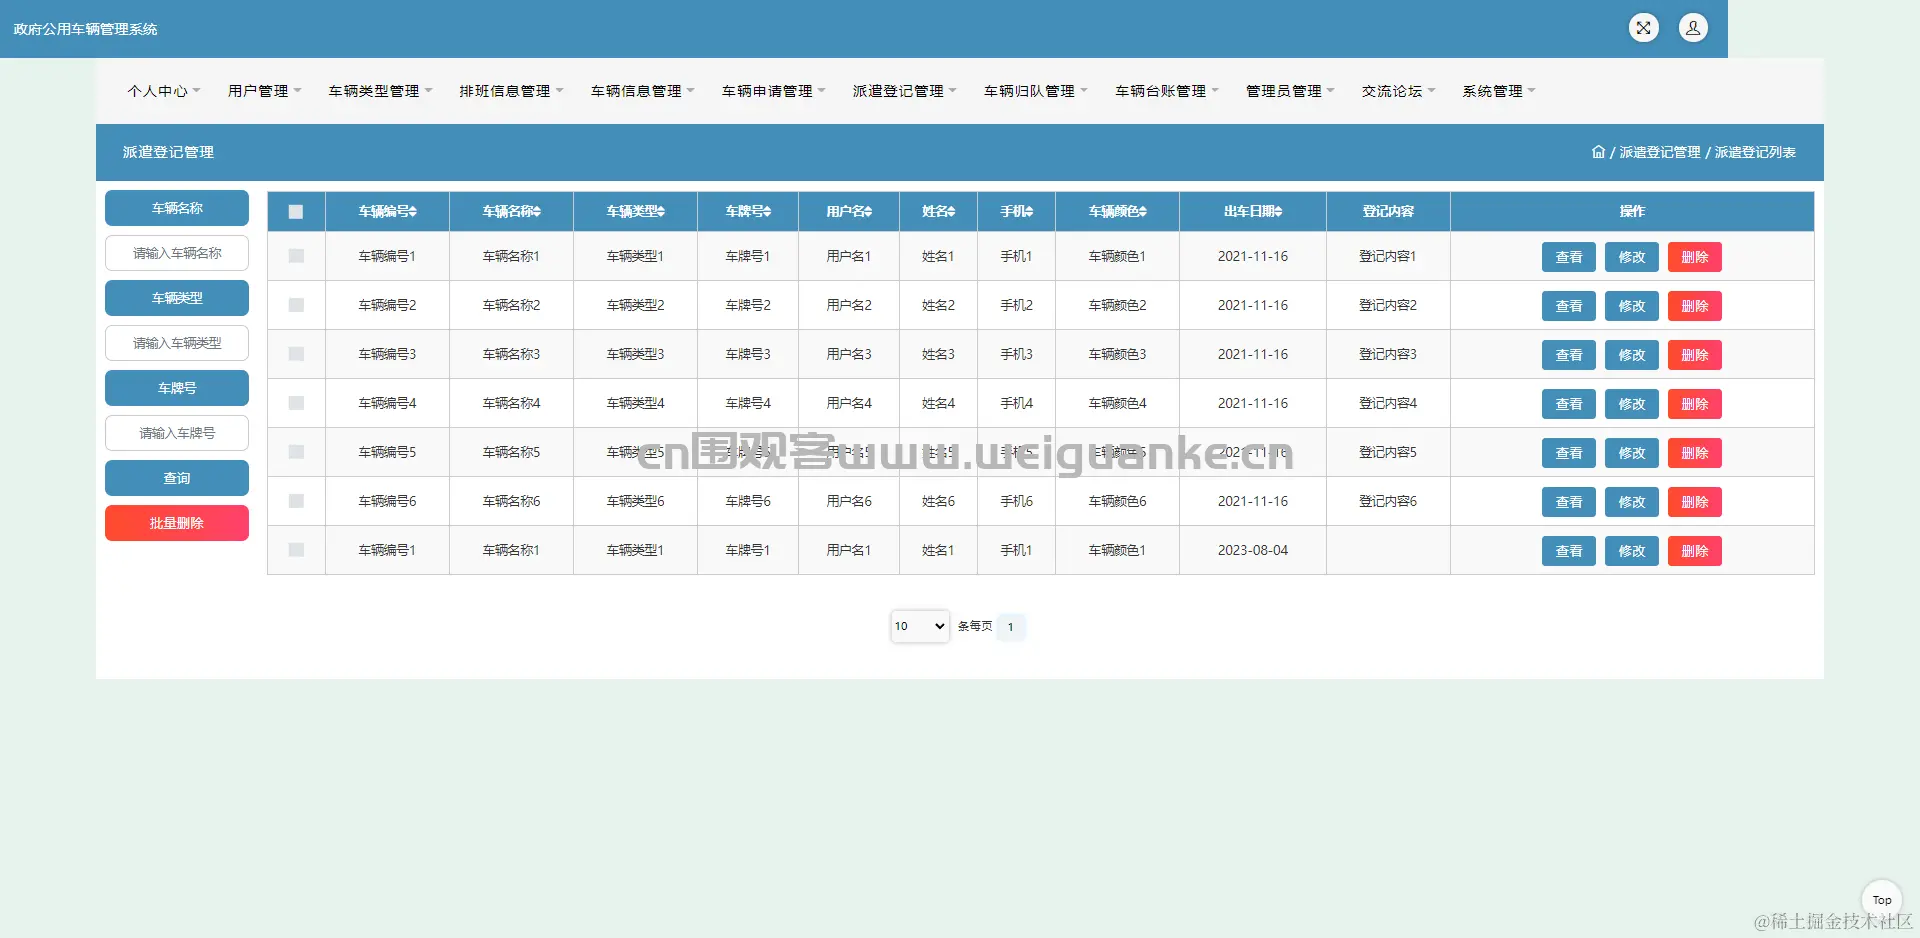The width and height of the screenshot is (1920, 938).
Task: Expand the 车辆归队管理 dropdown
Action: coord(1035,91)
